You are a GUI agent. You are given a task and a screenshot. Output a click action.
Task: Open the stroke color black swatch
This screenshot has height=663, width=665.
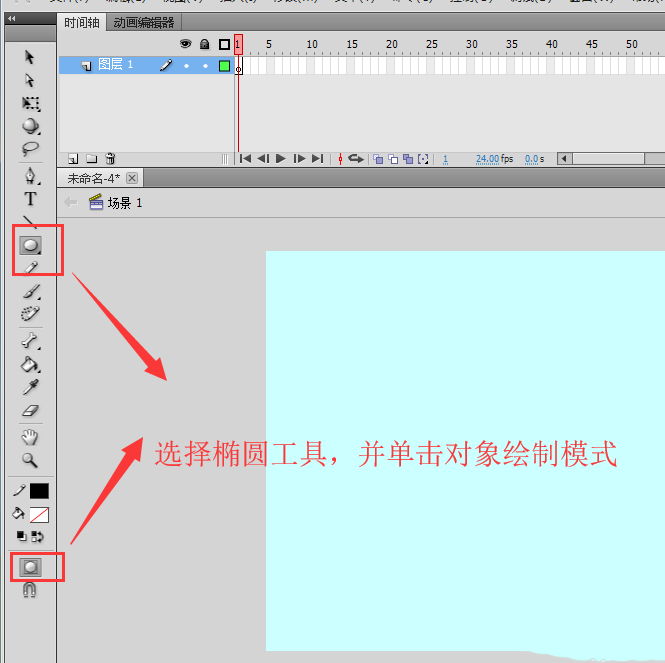(x=39, y=491)
